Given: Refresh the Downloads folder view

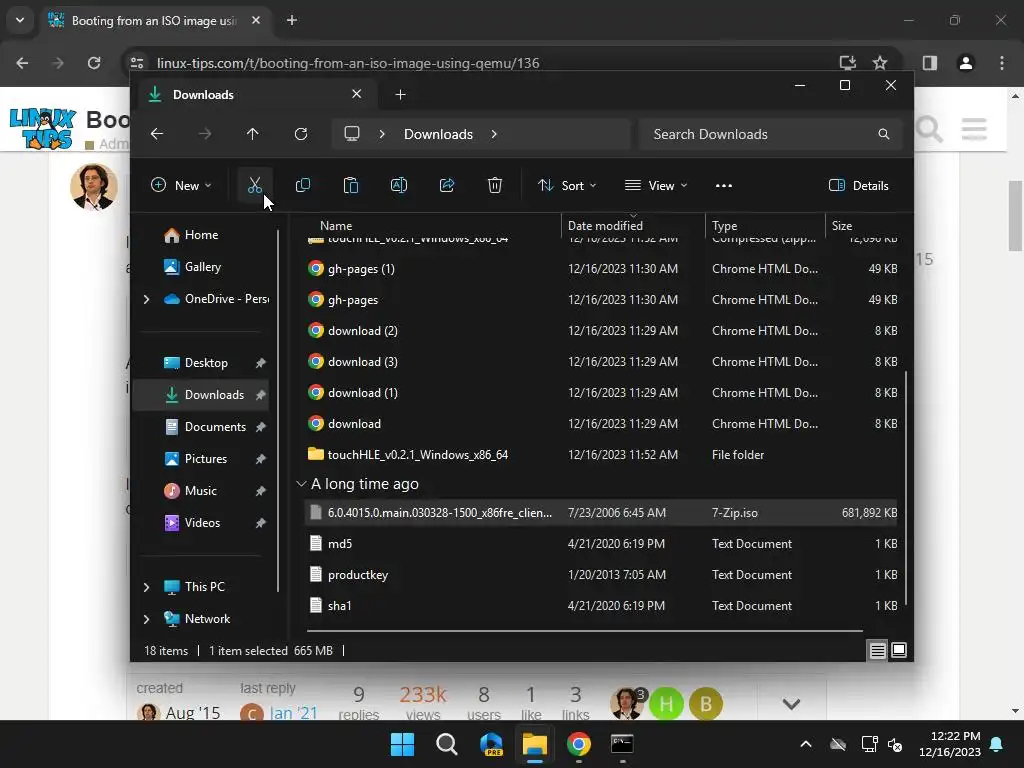Looking at the screenshot, I should [x=300, y=134].
